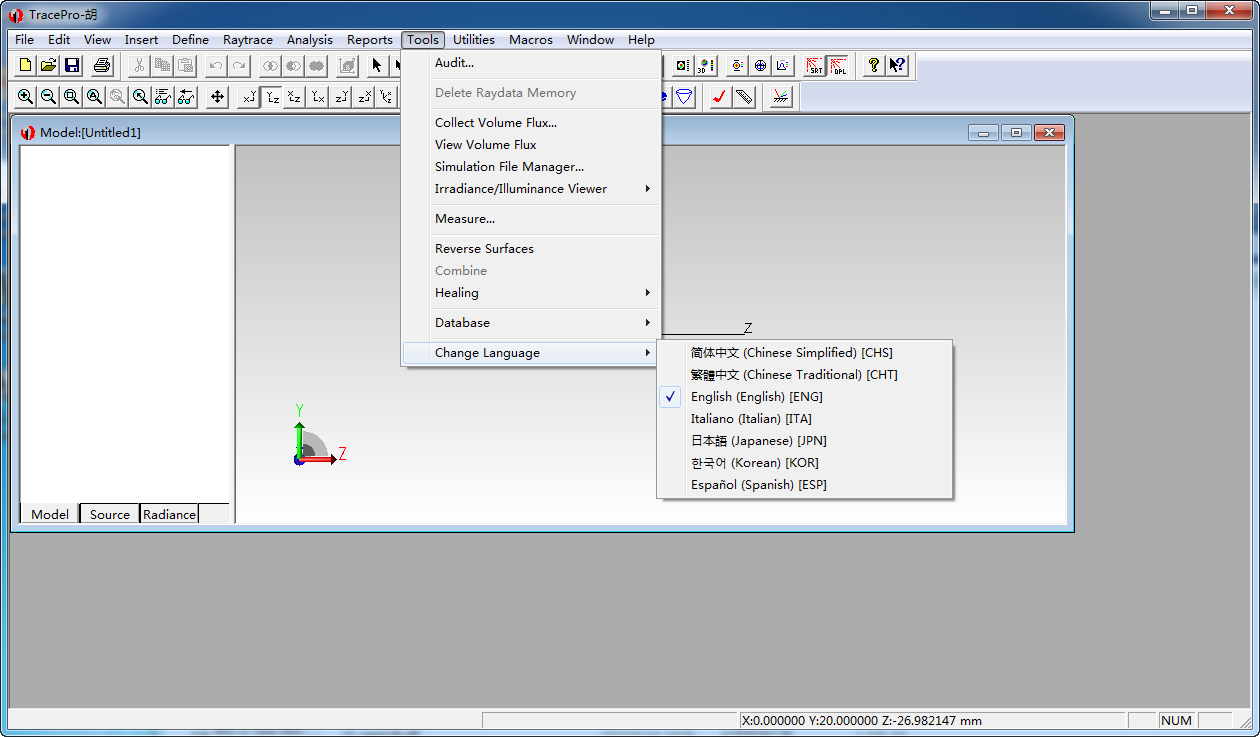Screen dimensions: 1260x737
Task: Switch language to Italiano [ITA]
Action: tap(804, 419)
